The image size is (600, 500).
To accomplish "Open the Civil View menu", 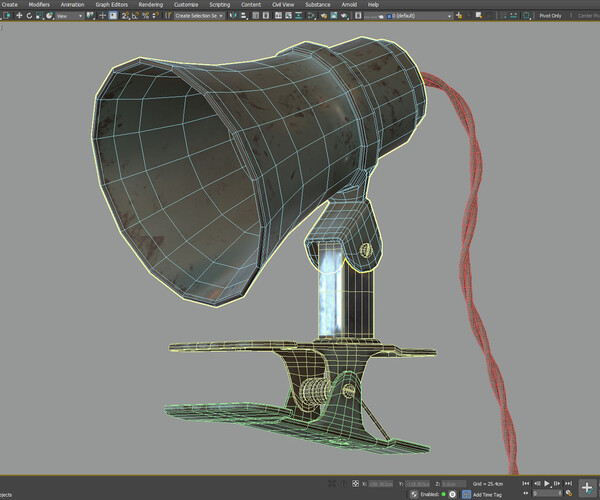I will pyautogui.click(x=283, y=5).
